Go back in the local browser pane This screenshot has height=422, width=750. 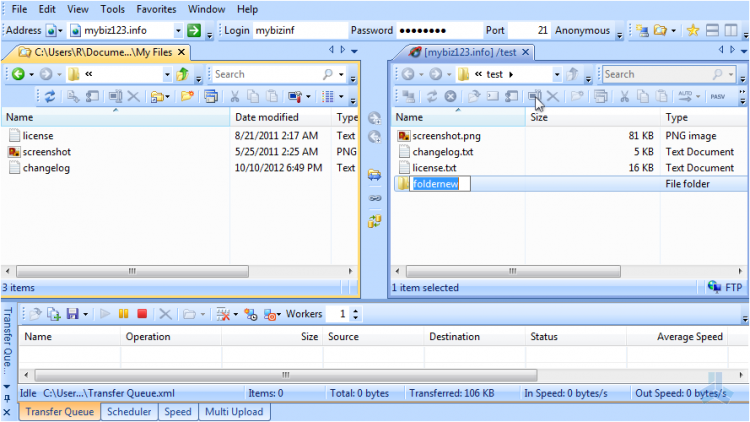pyautogui.click(x=18, y=74)
